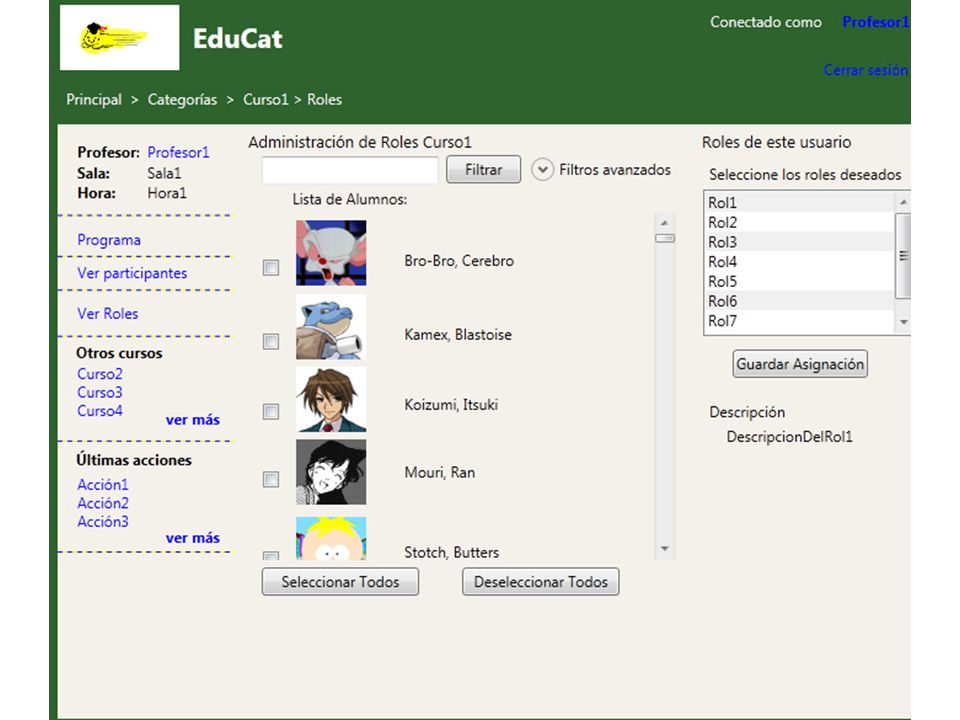Go to Curso2 under Otros cursos
The height and width of the screenshot is (720, 960).
tap(100, 373)
